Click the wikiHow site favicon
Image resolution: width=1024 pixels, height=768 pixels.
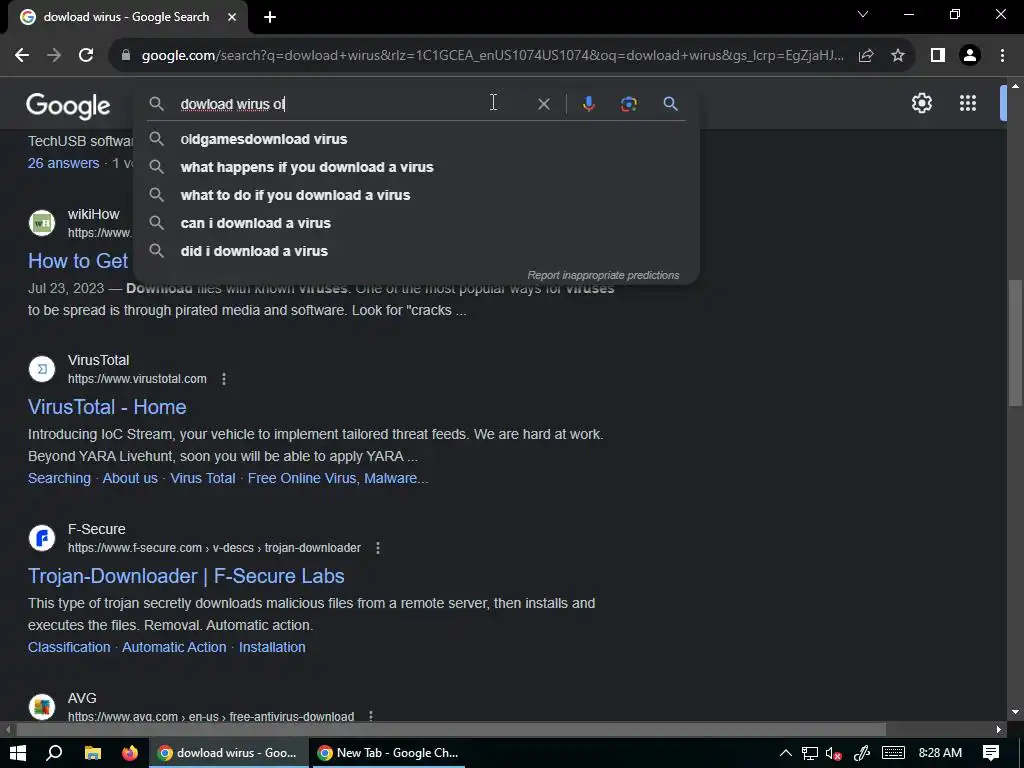point(42,223)
